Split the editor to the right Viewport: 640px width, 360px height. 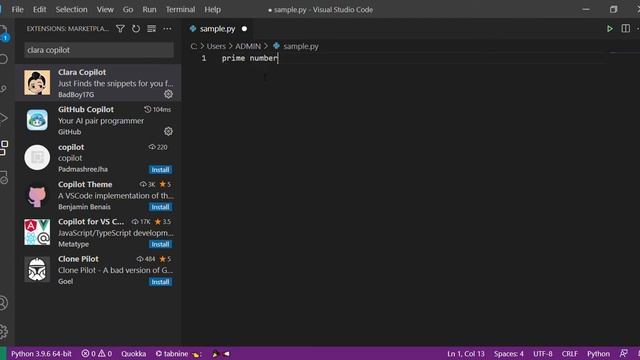pyautogui.click(x=625, y=29)
